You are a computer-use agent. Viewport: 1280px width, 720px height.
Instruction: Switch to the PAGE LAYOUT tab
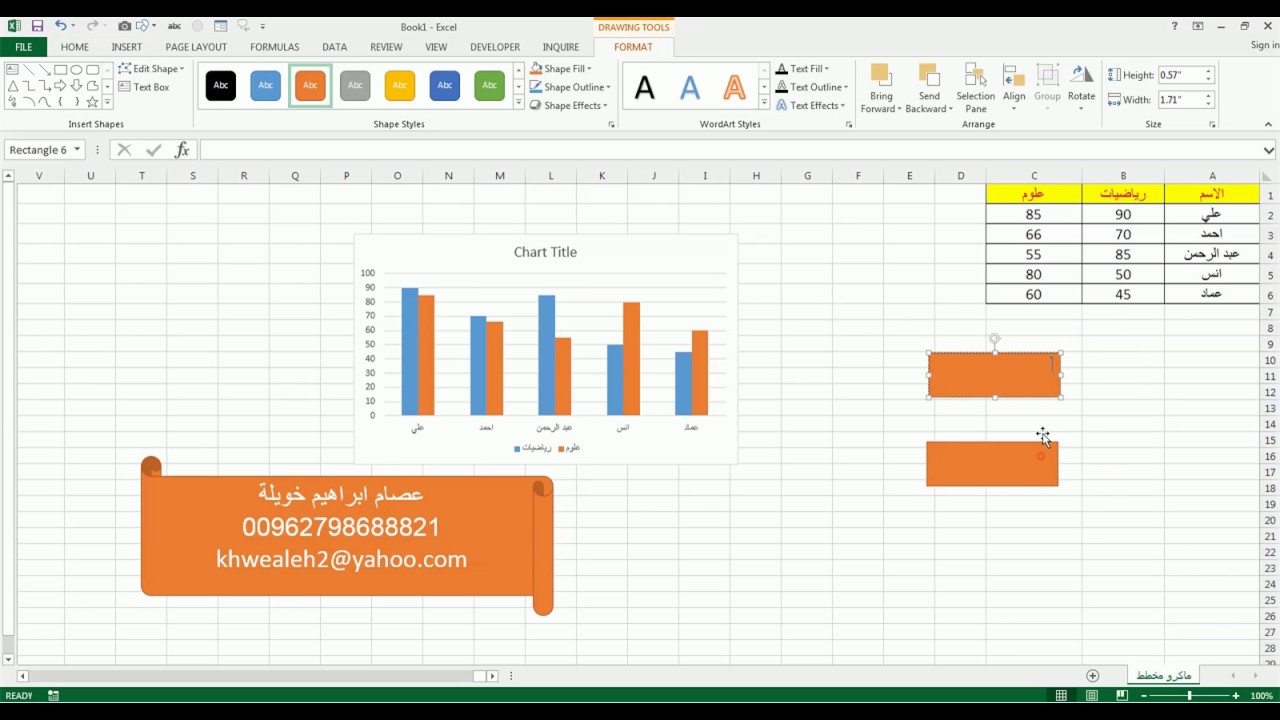(x=196, y=47)
